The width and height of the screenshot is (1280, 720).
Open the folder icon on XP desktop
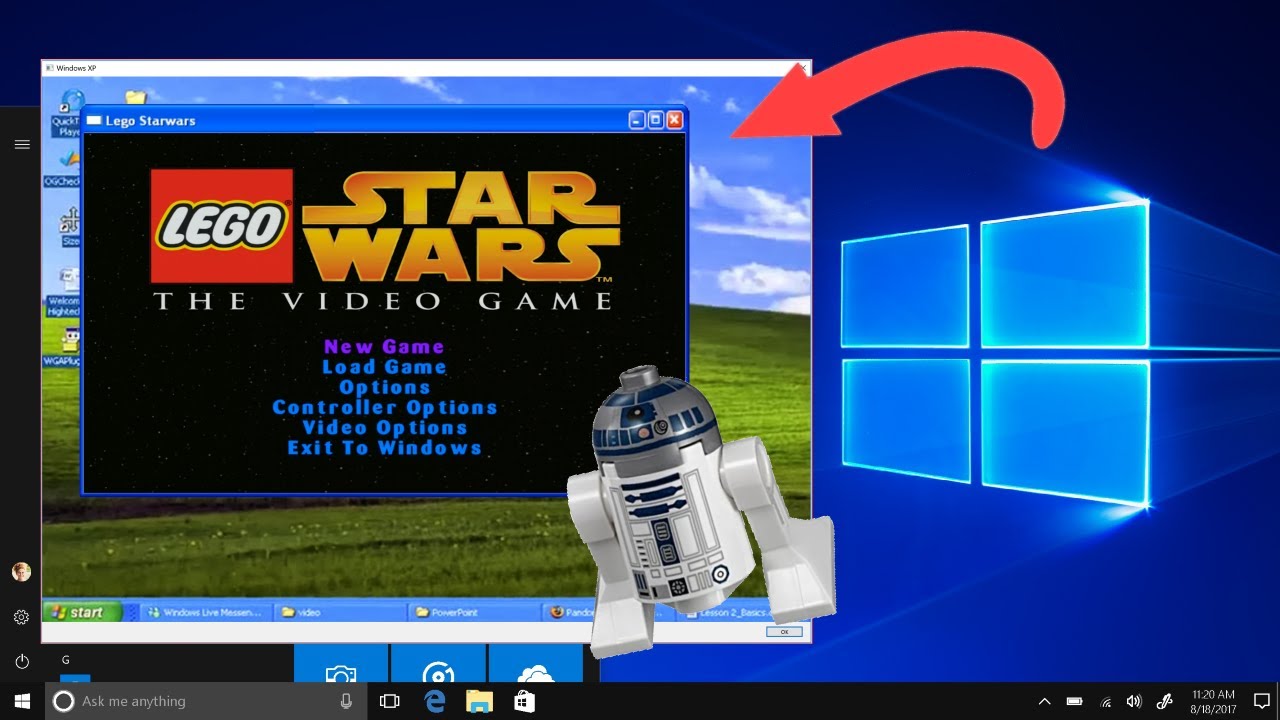136,97
